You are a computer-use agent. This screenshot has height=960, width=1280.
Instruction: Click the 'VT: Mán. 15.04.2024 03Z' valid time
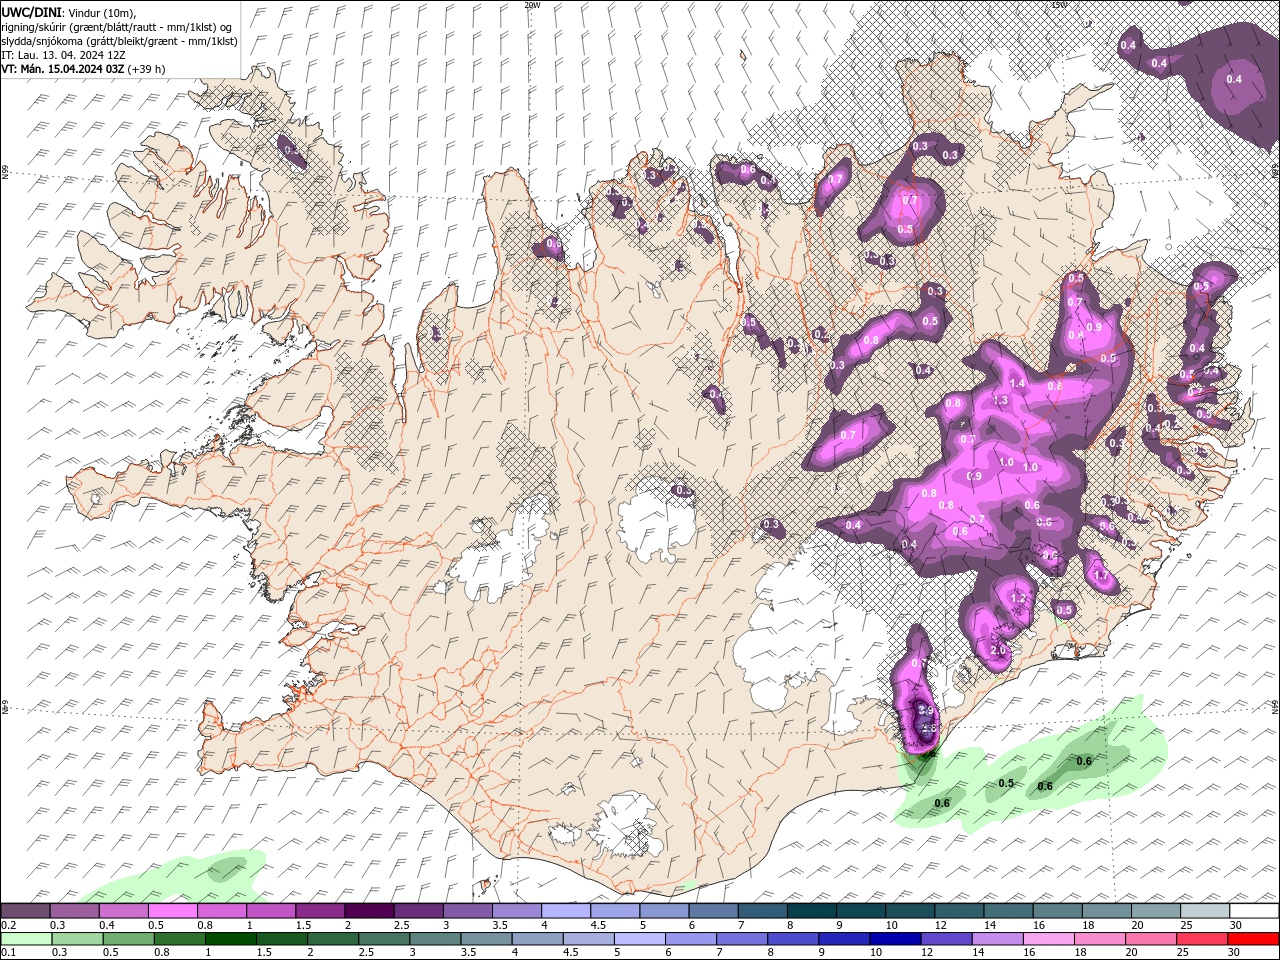pyautogui.click(x=63, y=69)
